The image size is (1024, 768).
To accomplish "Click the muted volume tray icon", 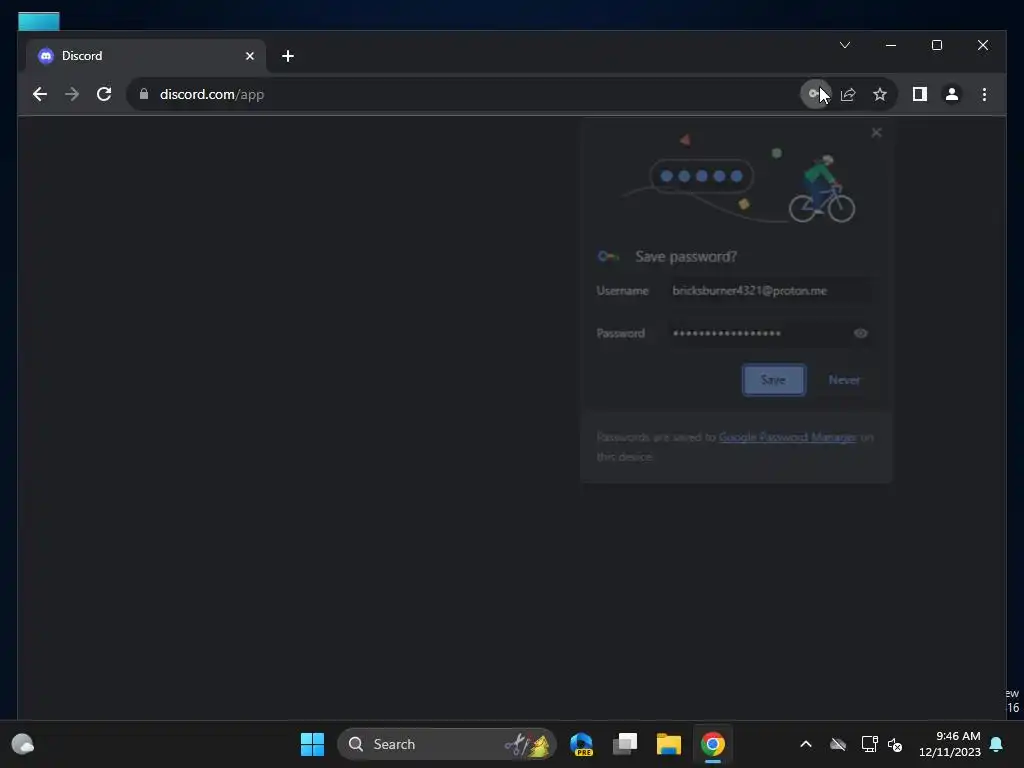I will point(895,744).
